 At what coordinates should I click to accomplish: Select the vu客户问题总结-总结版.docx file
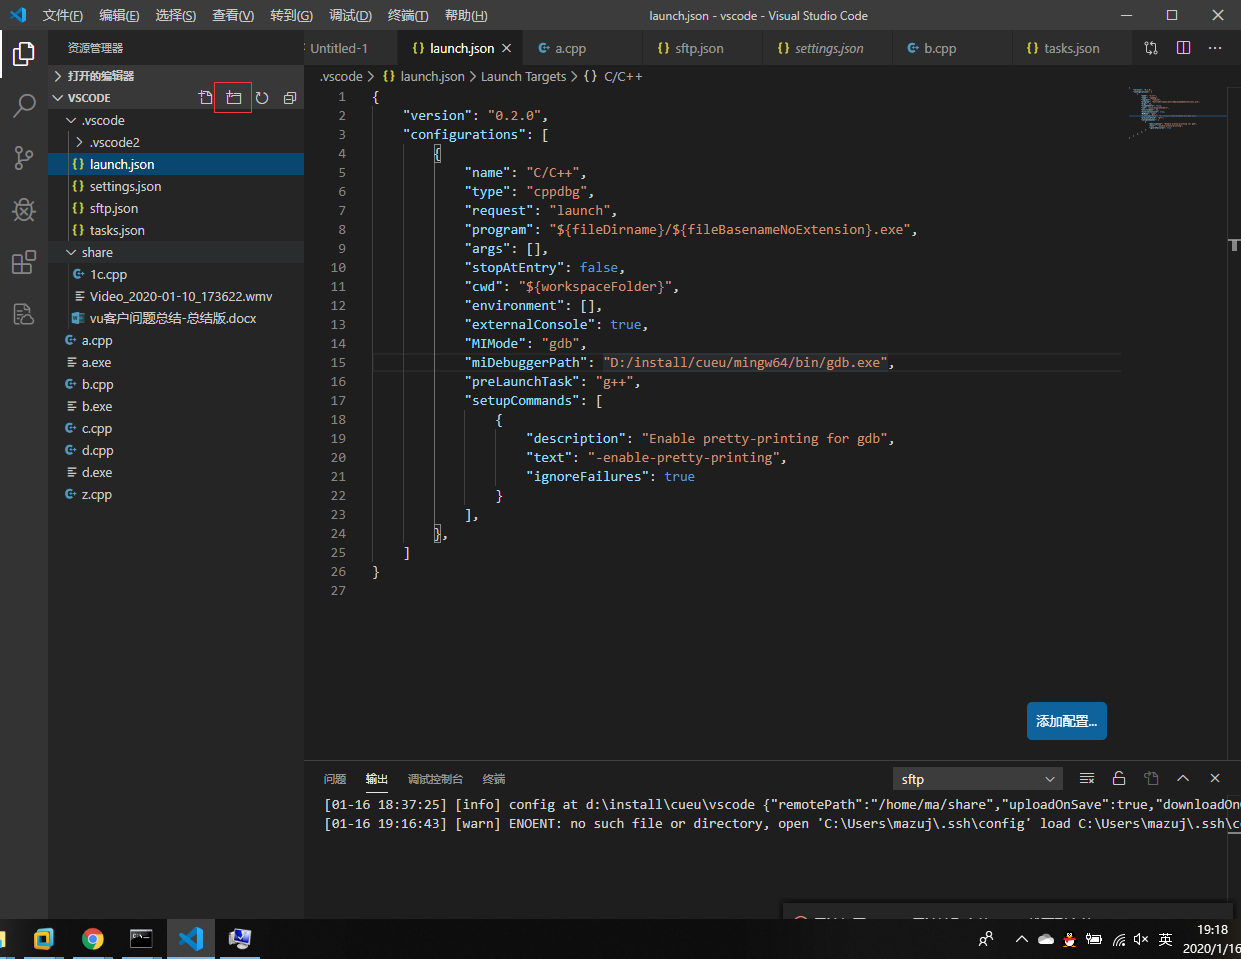176,318
